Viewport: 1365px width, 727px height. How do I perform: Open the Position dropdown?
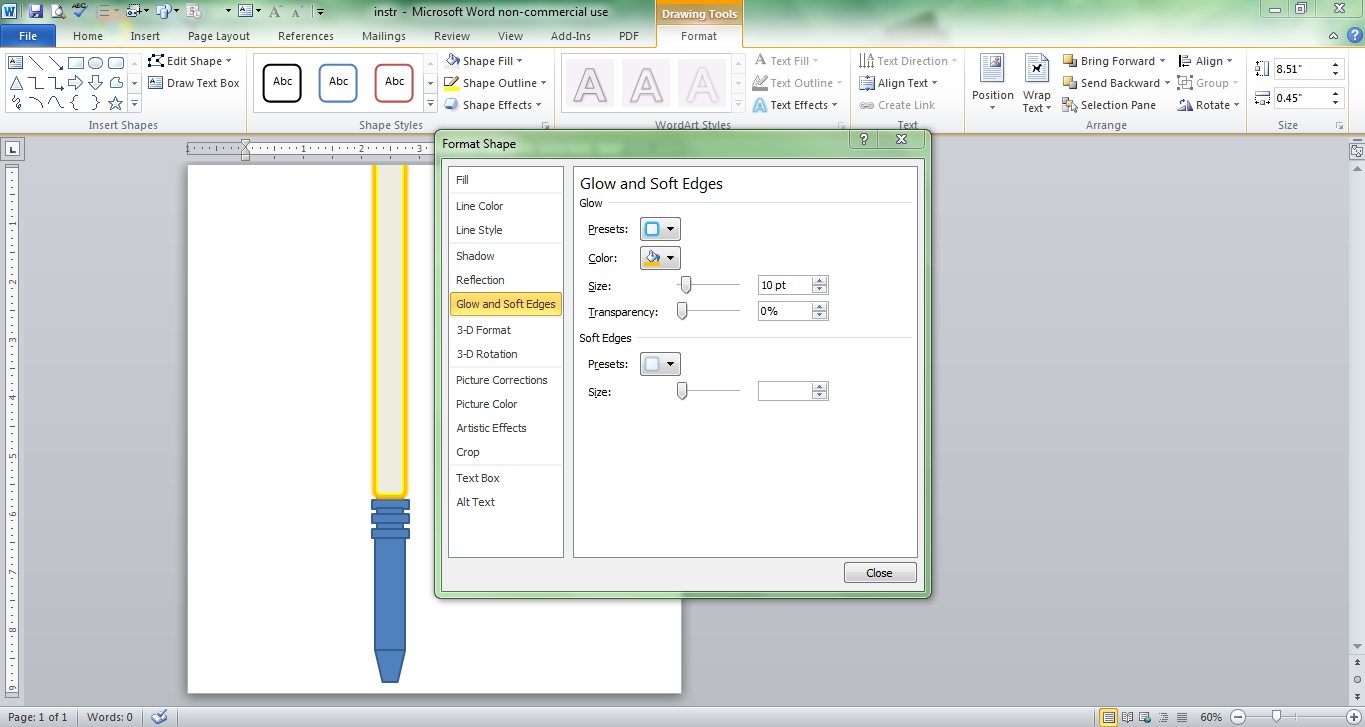(993, 84)
